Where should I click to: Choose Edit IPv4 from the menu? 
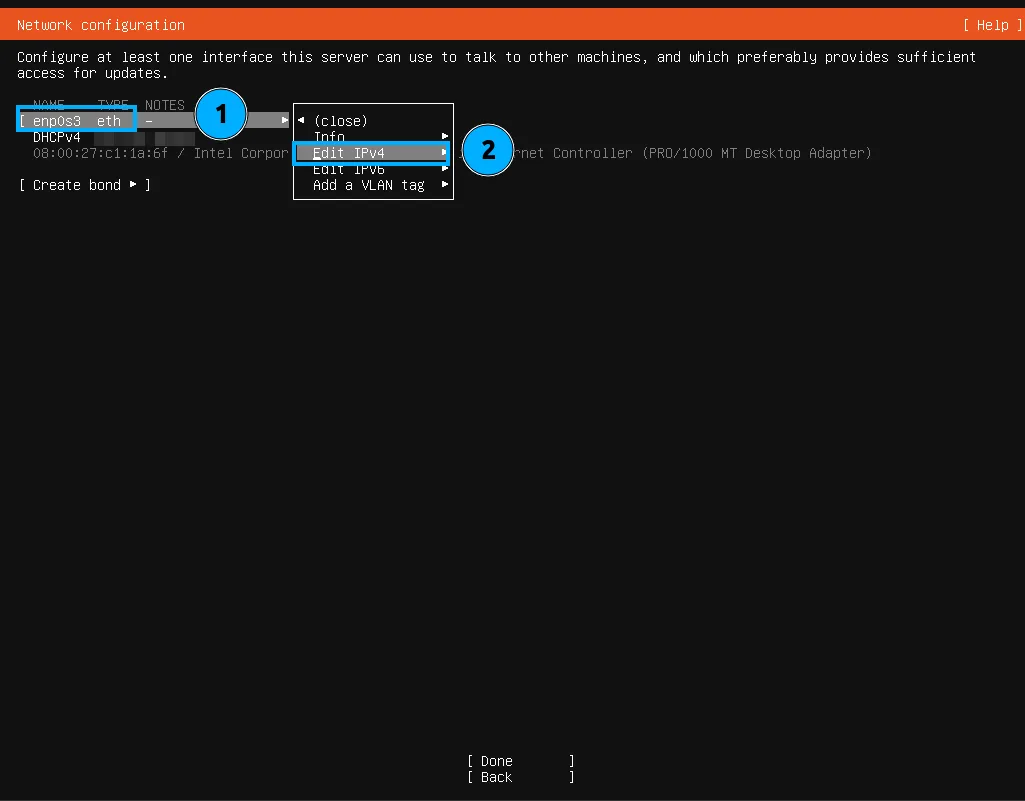(x=349, y=153)
